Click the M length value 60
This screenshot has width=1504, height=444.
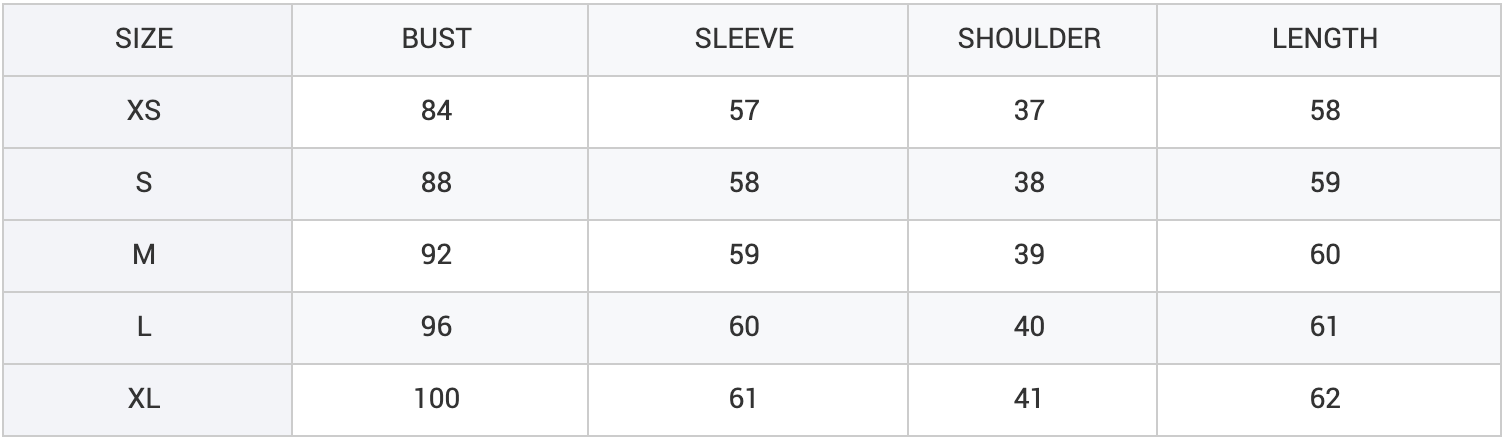1324,255
